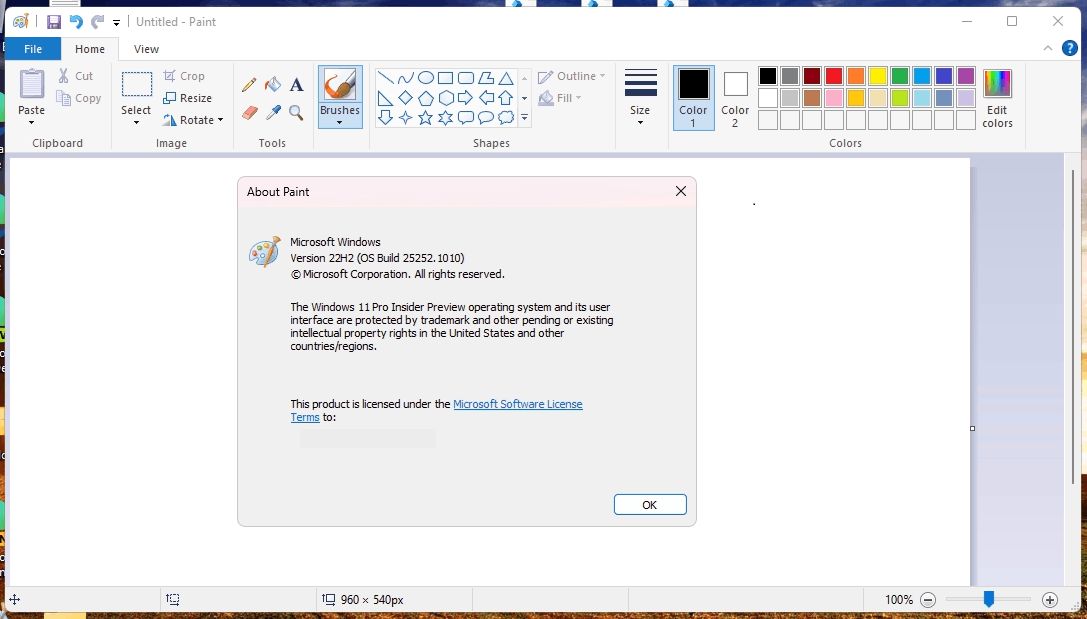Open the Microsoft Software License Terms link

[x=518, y=404]
